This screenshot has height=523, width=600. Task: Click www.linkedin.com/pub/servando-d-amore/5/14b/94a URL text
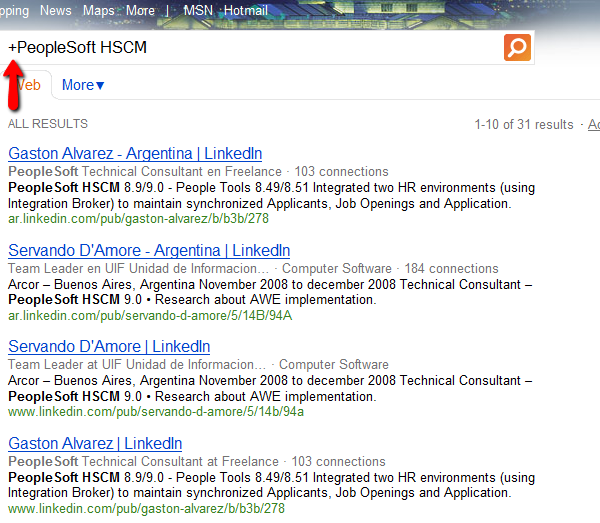click(x=156, y=412)
